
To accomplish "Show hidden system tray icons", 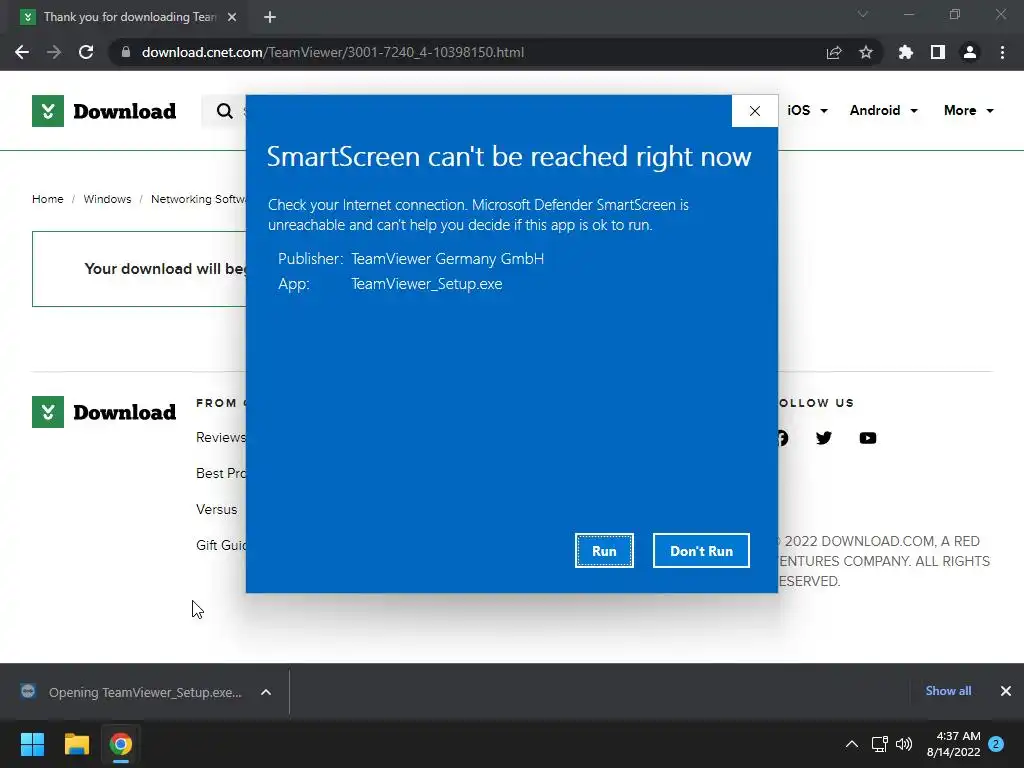I will click(x=852, y=744).
